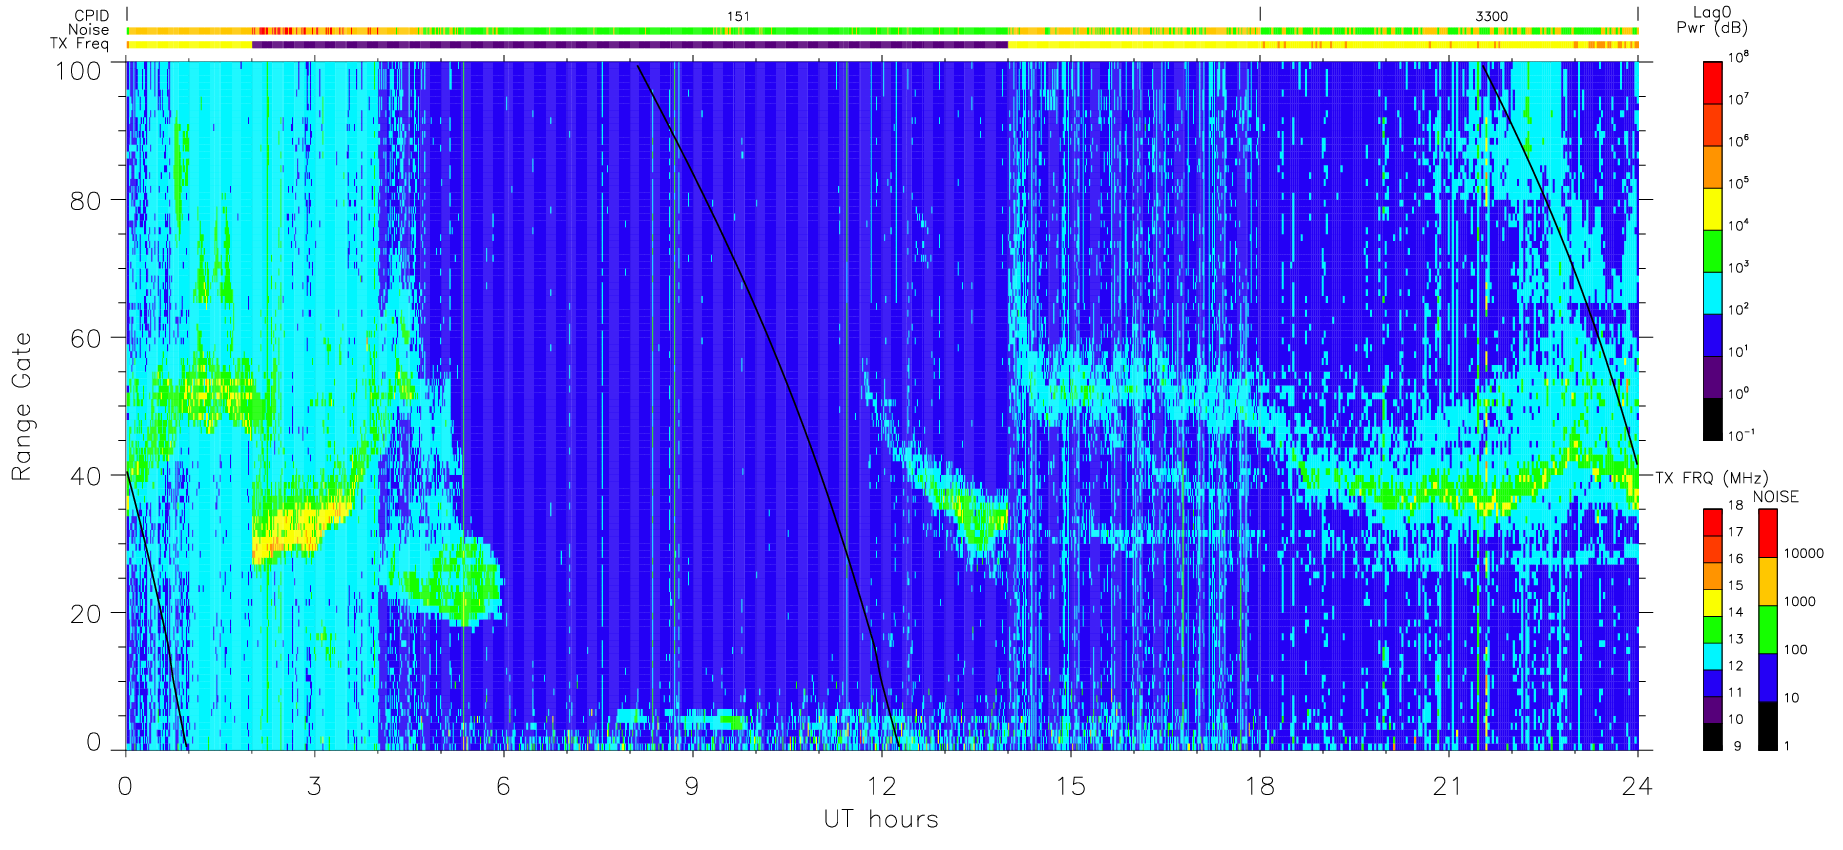1843x850 pixels.
Task: Click the CPID value "151"
Action: tap(738, 16)
